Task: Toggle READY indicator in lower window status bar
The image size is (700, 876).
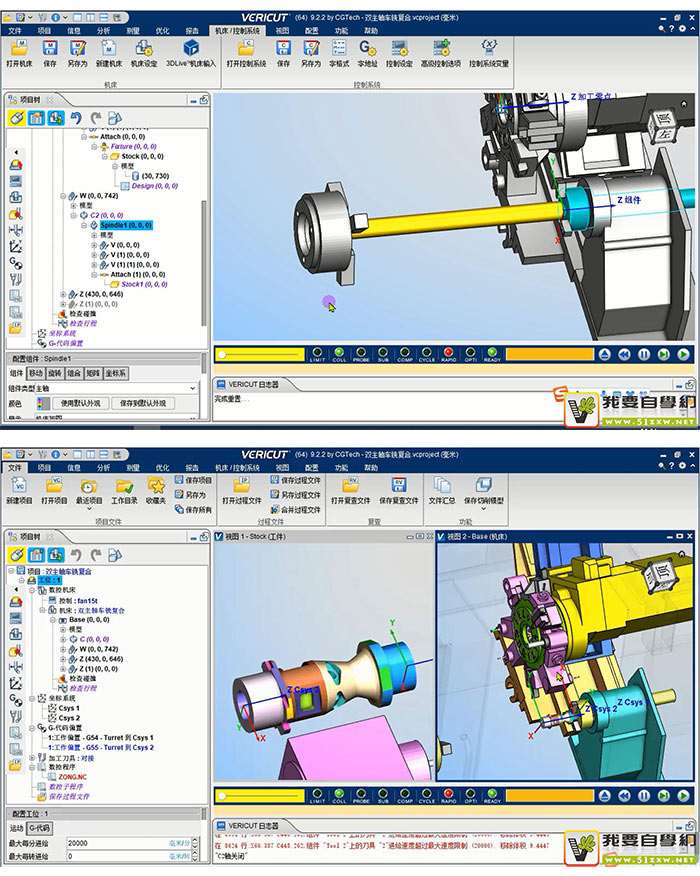Action: [492, 794]
